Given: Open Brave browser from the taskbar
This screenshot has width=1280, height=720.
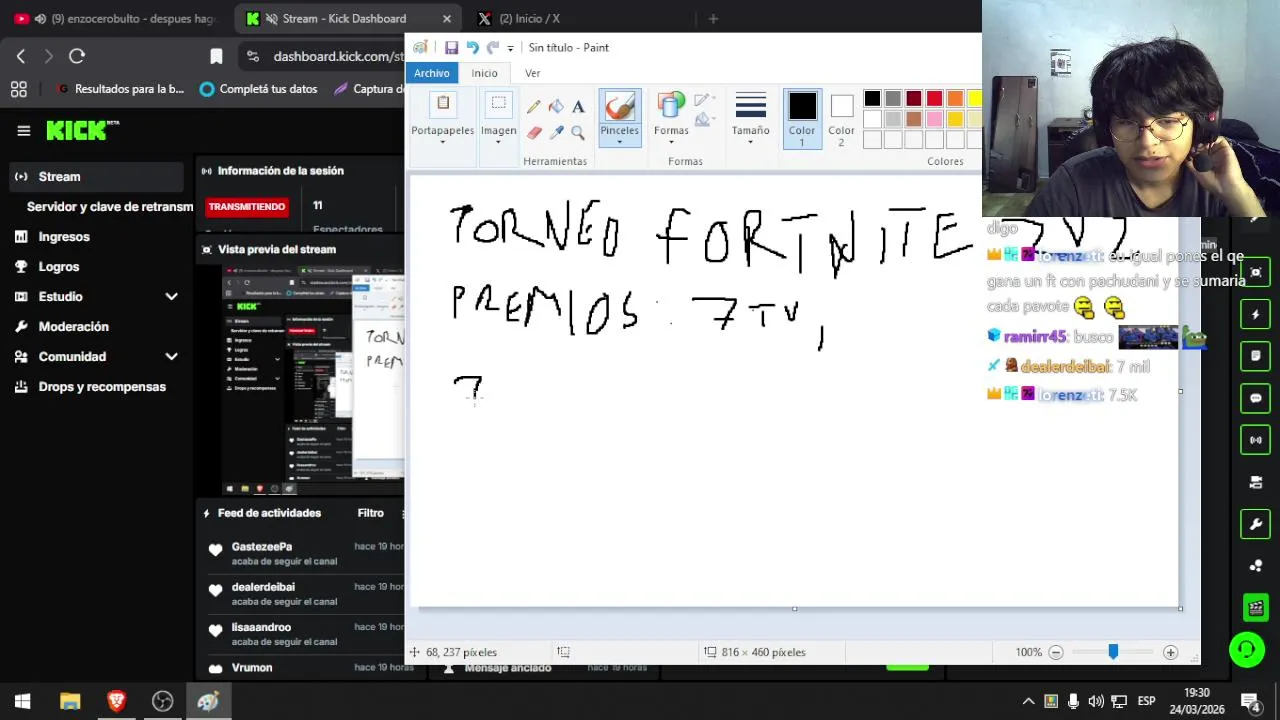Looking at the screenshot, I should coord(116,701).
